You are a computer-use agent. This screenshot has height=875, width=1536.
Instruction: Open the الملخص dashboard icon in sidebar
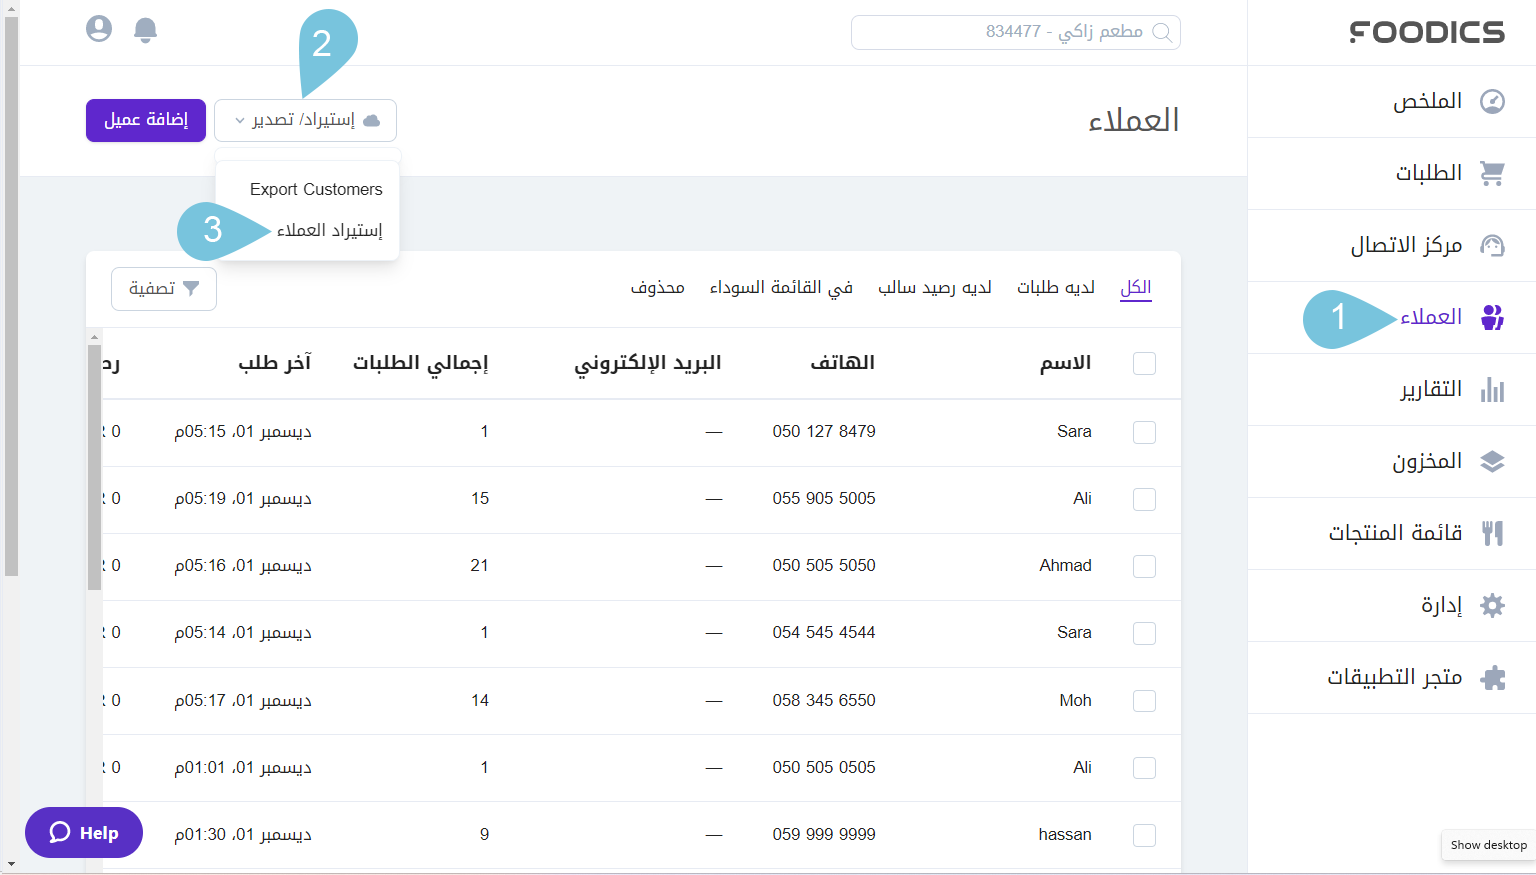tap(1492, 101)
